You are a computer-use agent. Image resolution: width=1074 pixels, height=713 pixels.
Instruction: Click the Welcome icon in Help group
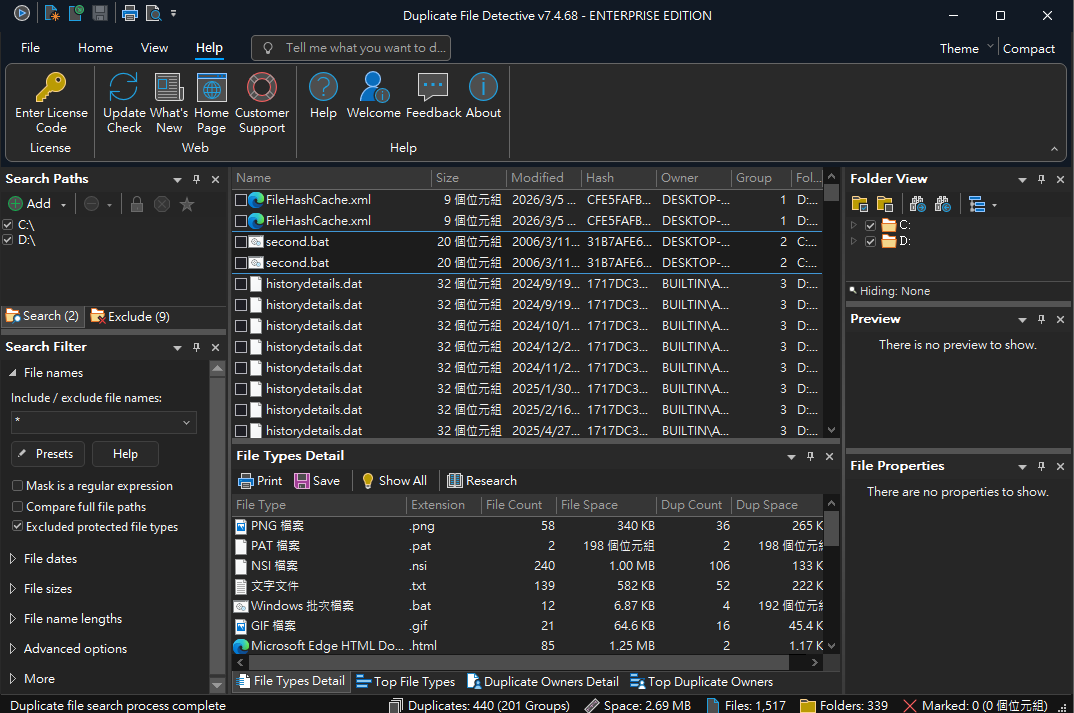click(373, 88)
